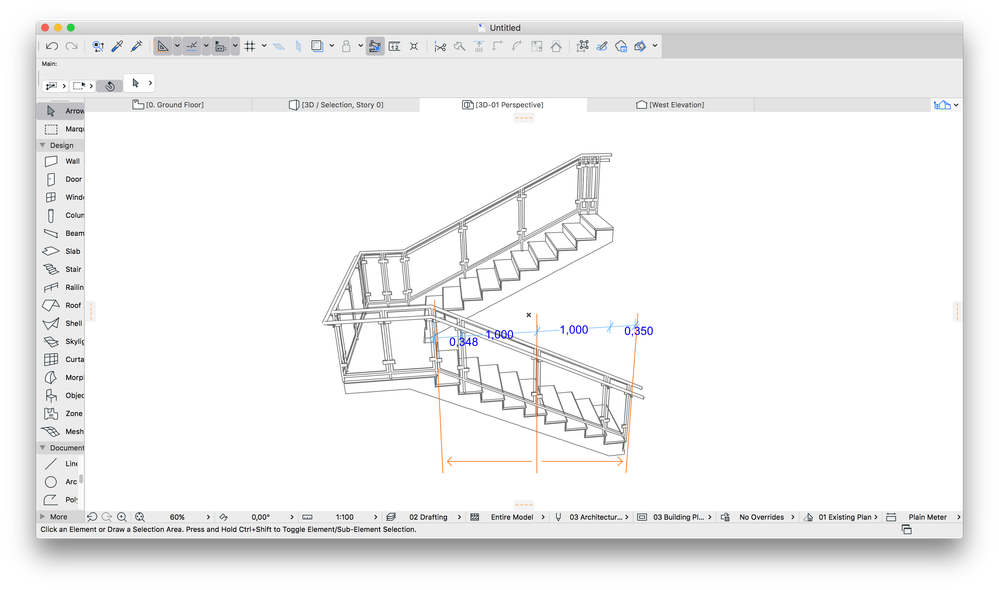Switch to the 0. Ground Floor tab
This screenshot has height=590, width=999.
(x=168, y=104)
